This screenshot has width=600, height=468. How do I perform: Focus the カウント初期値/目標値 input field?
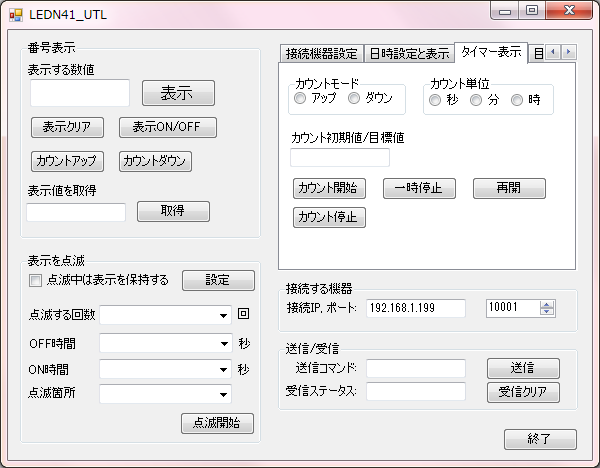[x=340, y=157]
